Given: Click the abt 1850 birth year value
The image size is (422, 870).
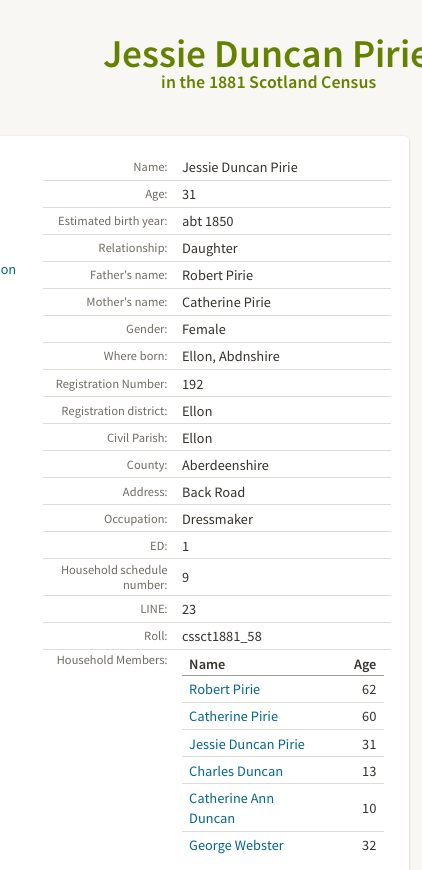Looking at the screenshot, I should click(207, 221).
